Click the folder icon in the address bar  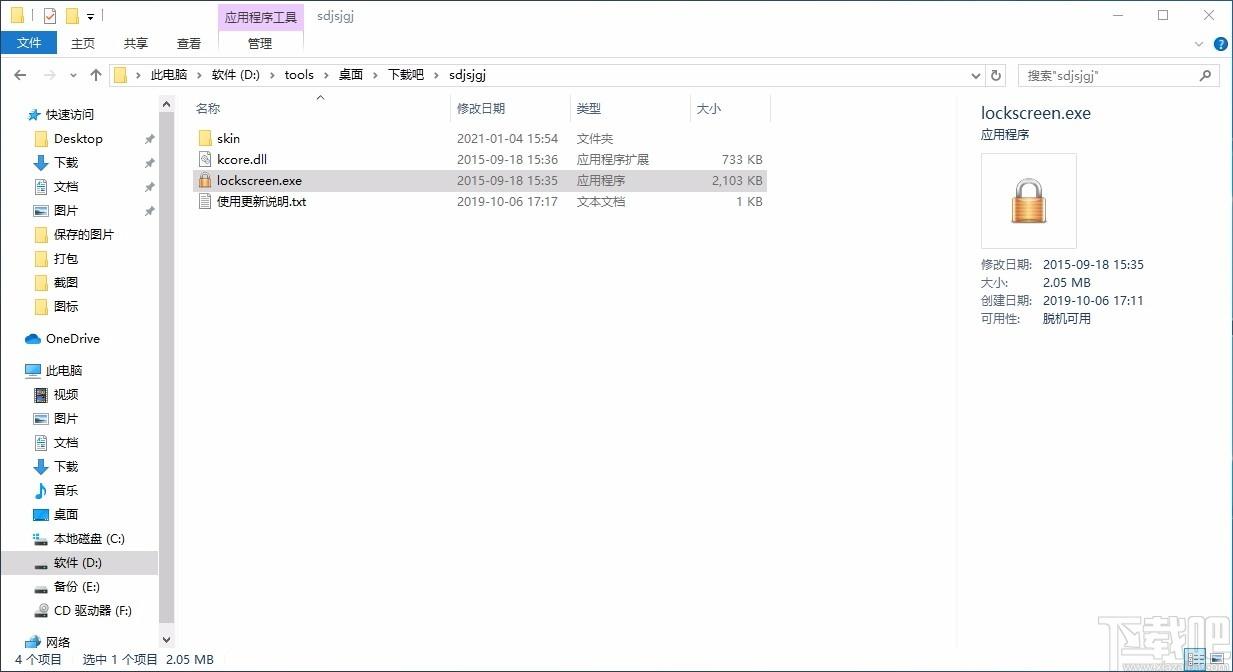pyautogui.click(x=121, y=75)
